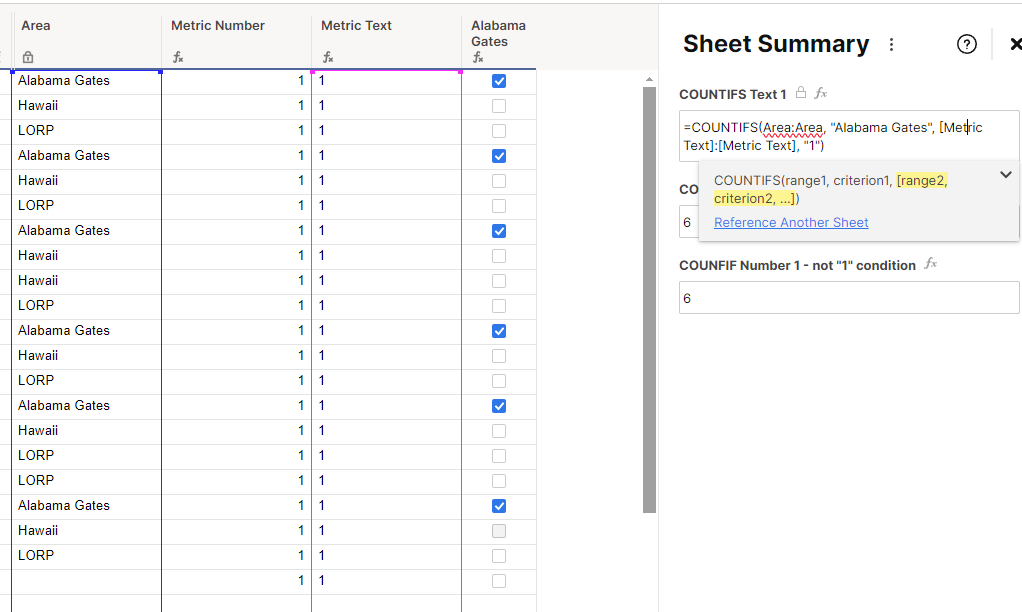Screen dimensions: 1022x612
Task: Uncheck checkbox in fourth Alabama Gates row
Action: pyautogui.click(x=499, y=331)
